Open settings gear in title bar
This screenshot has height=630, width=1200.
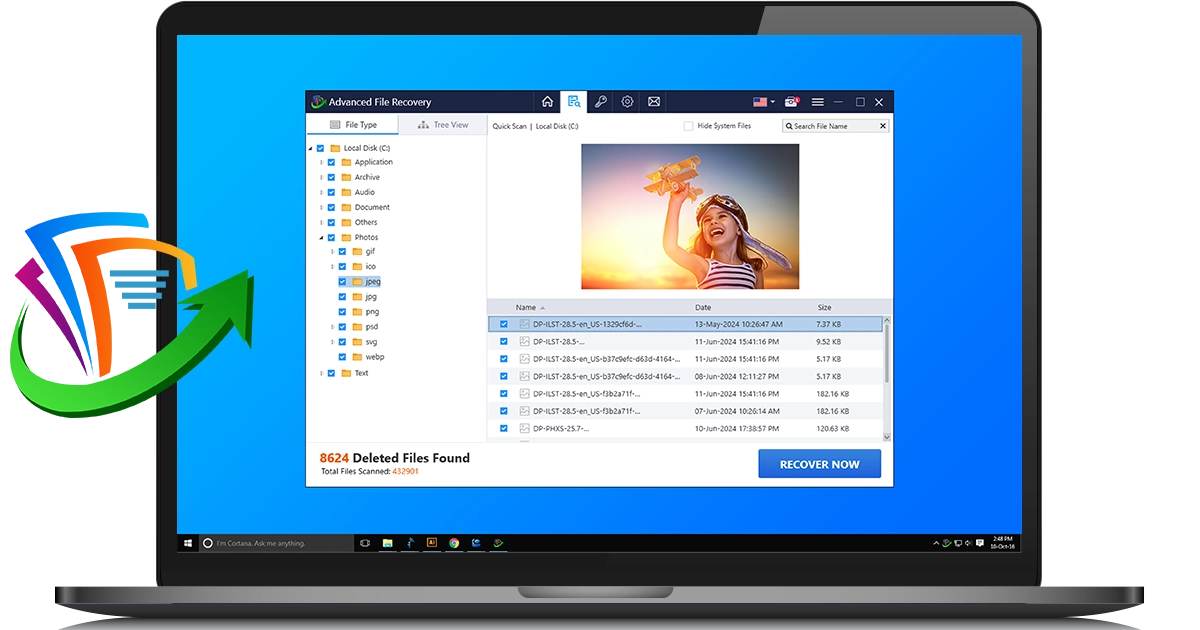coord(627,102)
